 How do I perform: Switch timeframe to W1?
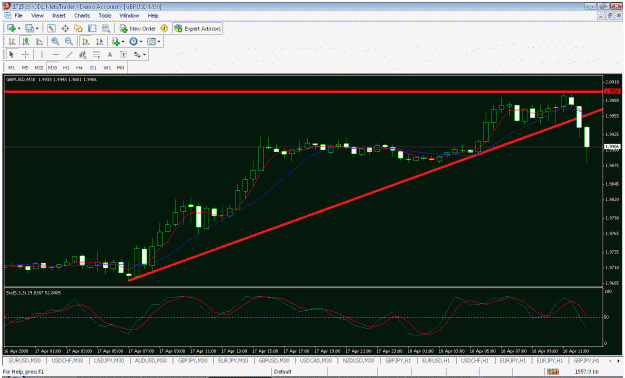[107, 68]
